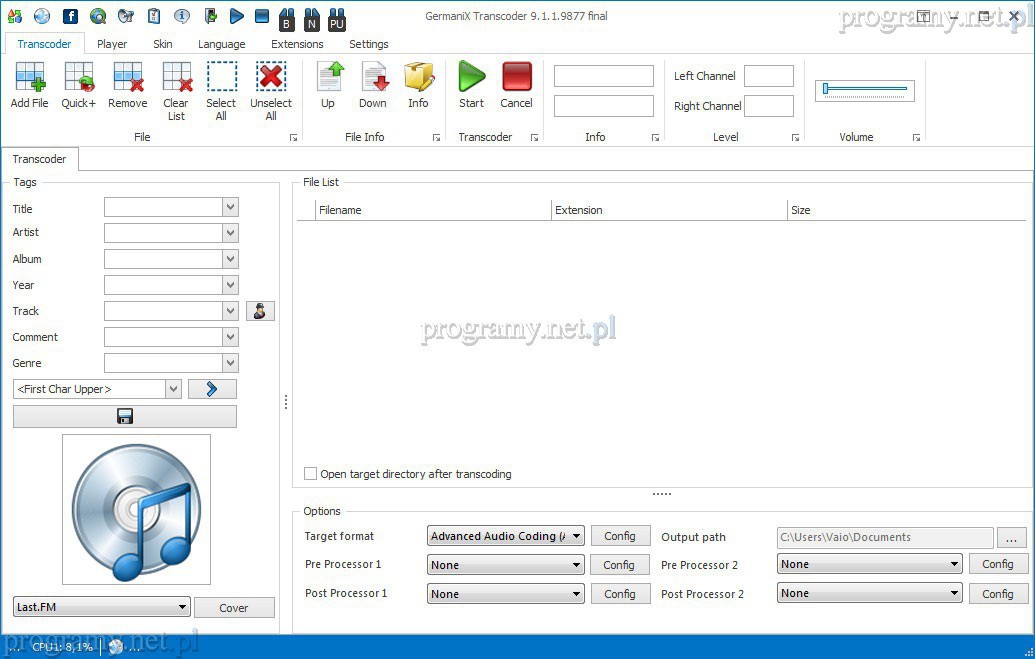Open the Settings ribbon tab
This screenshot has height=659, width=1035.
(x=368, y=44)
